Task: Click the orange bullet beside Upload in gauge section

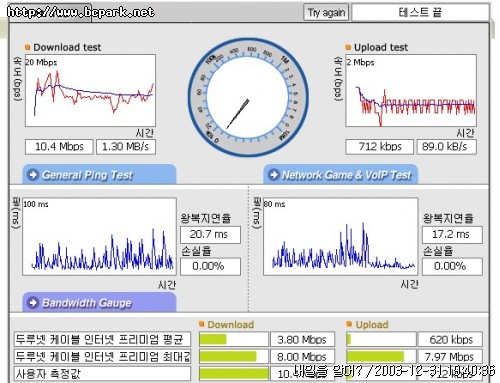Action: point(349,324)
